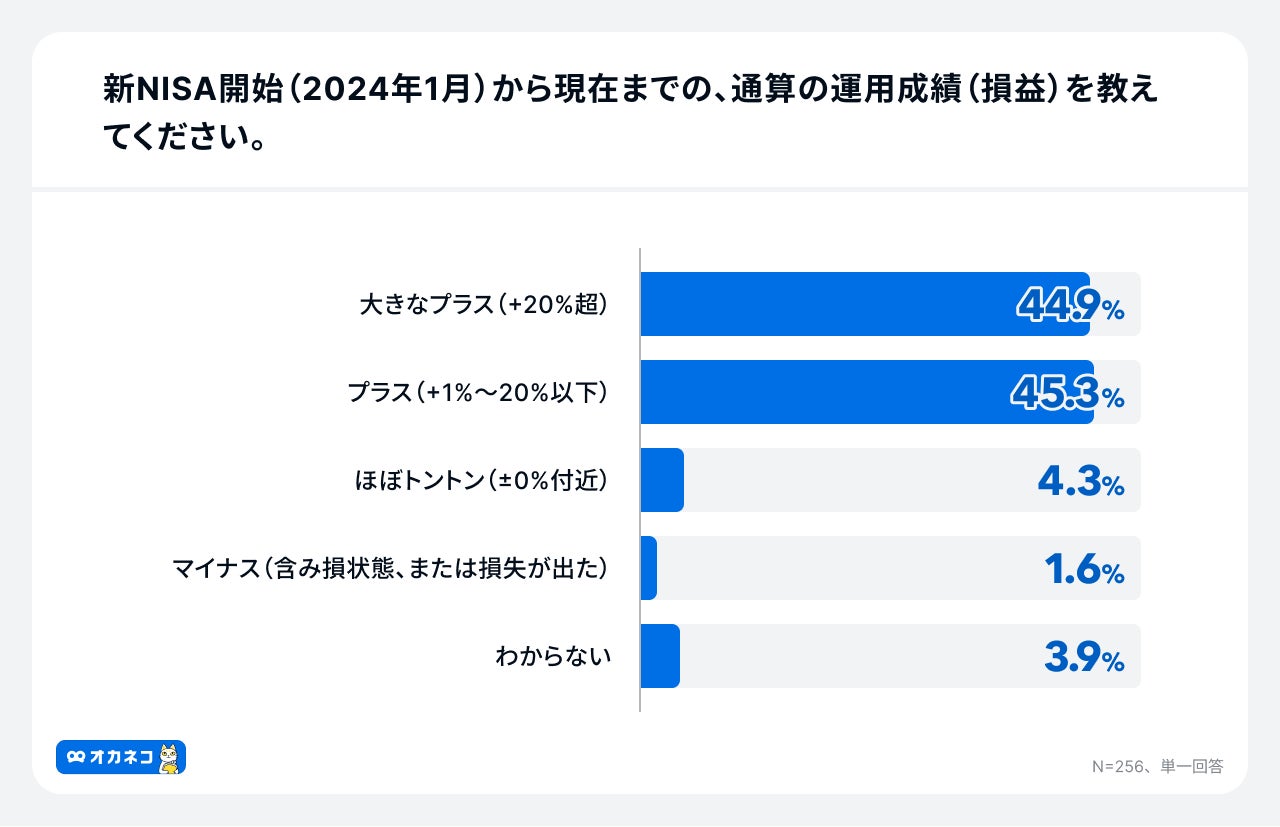This screenshot has height=827, width=1280.
Task: Click the プラス(+1%〜20%以下) label
Action: point(477,393)
